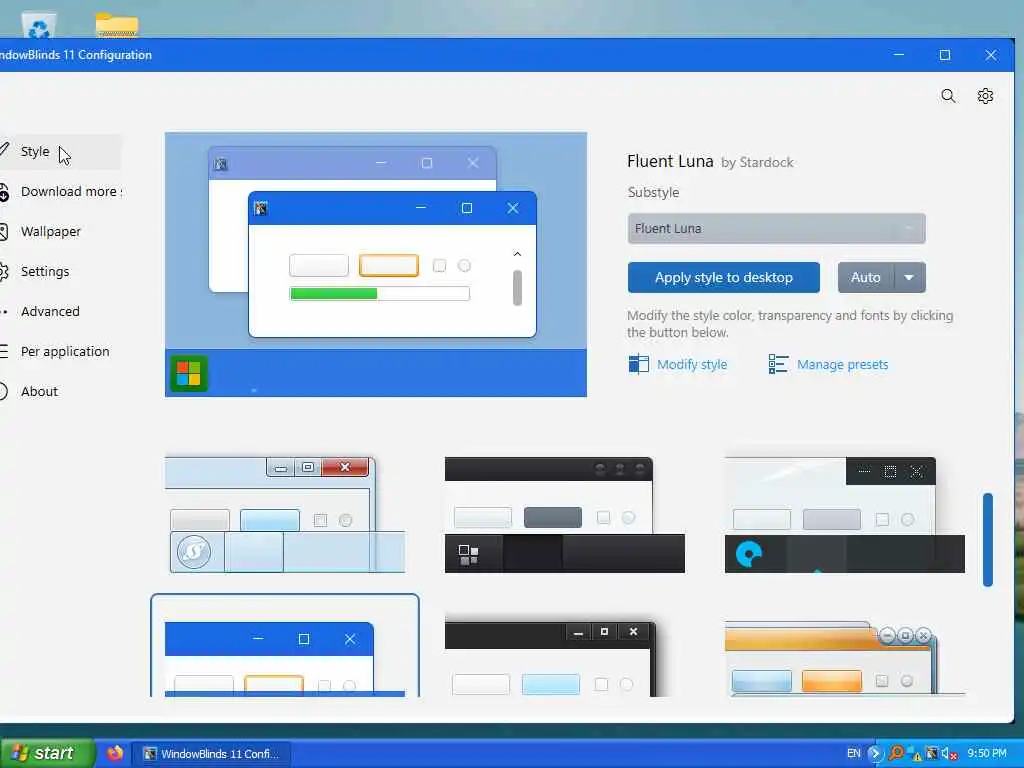Click the Windows XP start button
Viewport: 1024px width, 768px height.
click(47, 753)
